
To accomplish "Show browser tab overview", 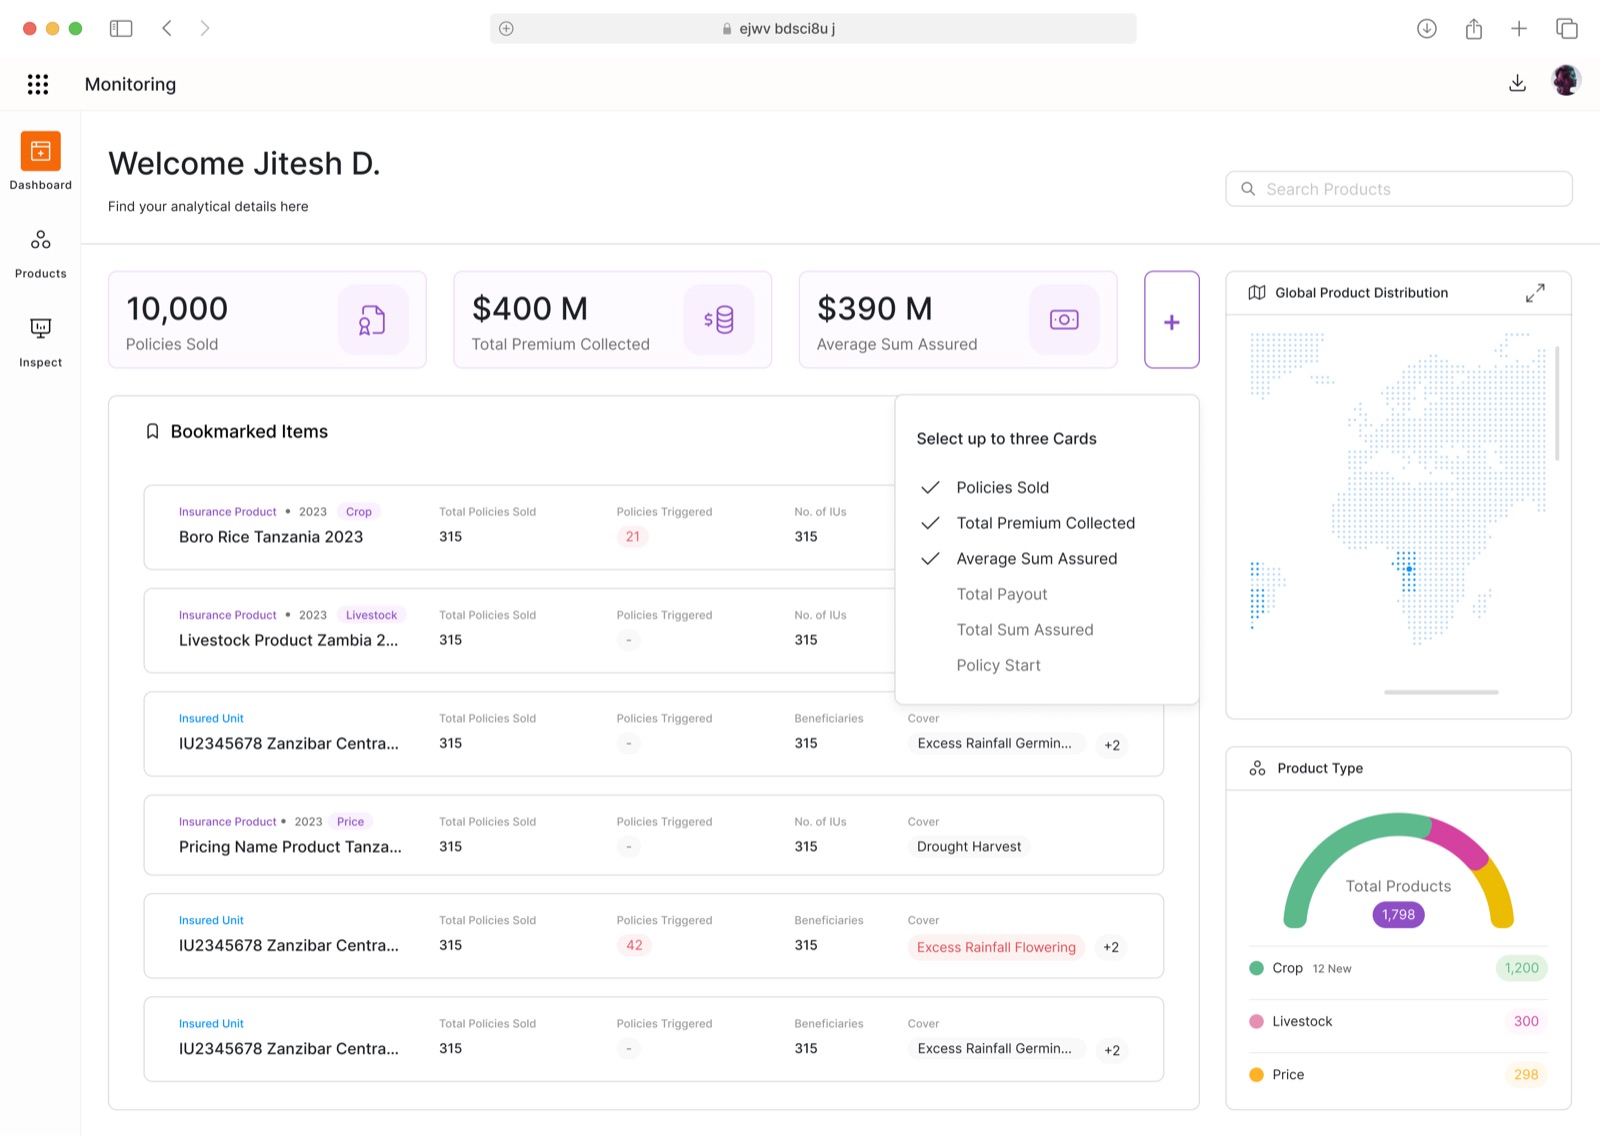I will (x=1567, y=28).
